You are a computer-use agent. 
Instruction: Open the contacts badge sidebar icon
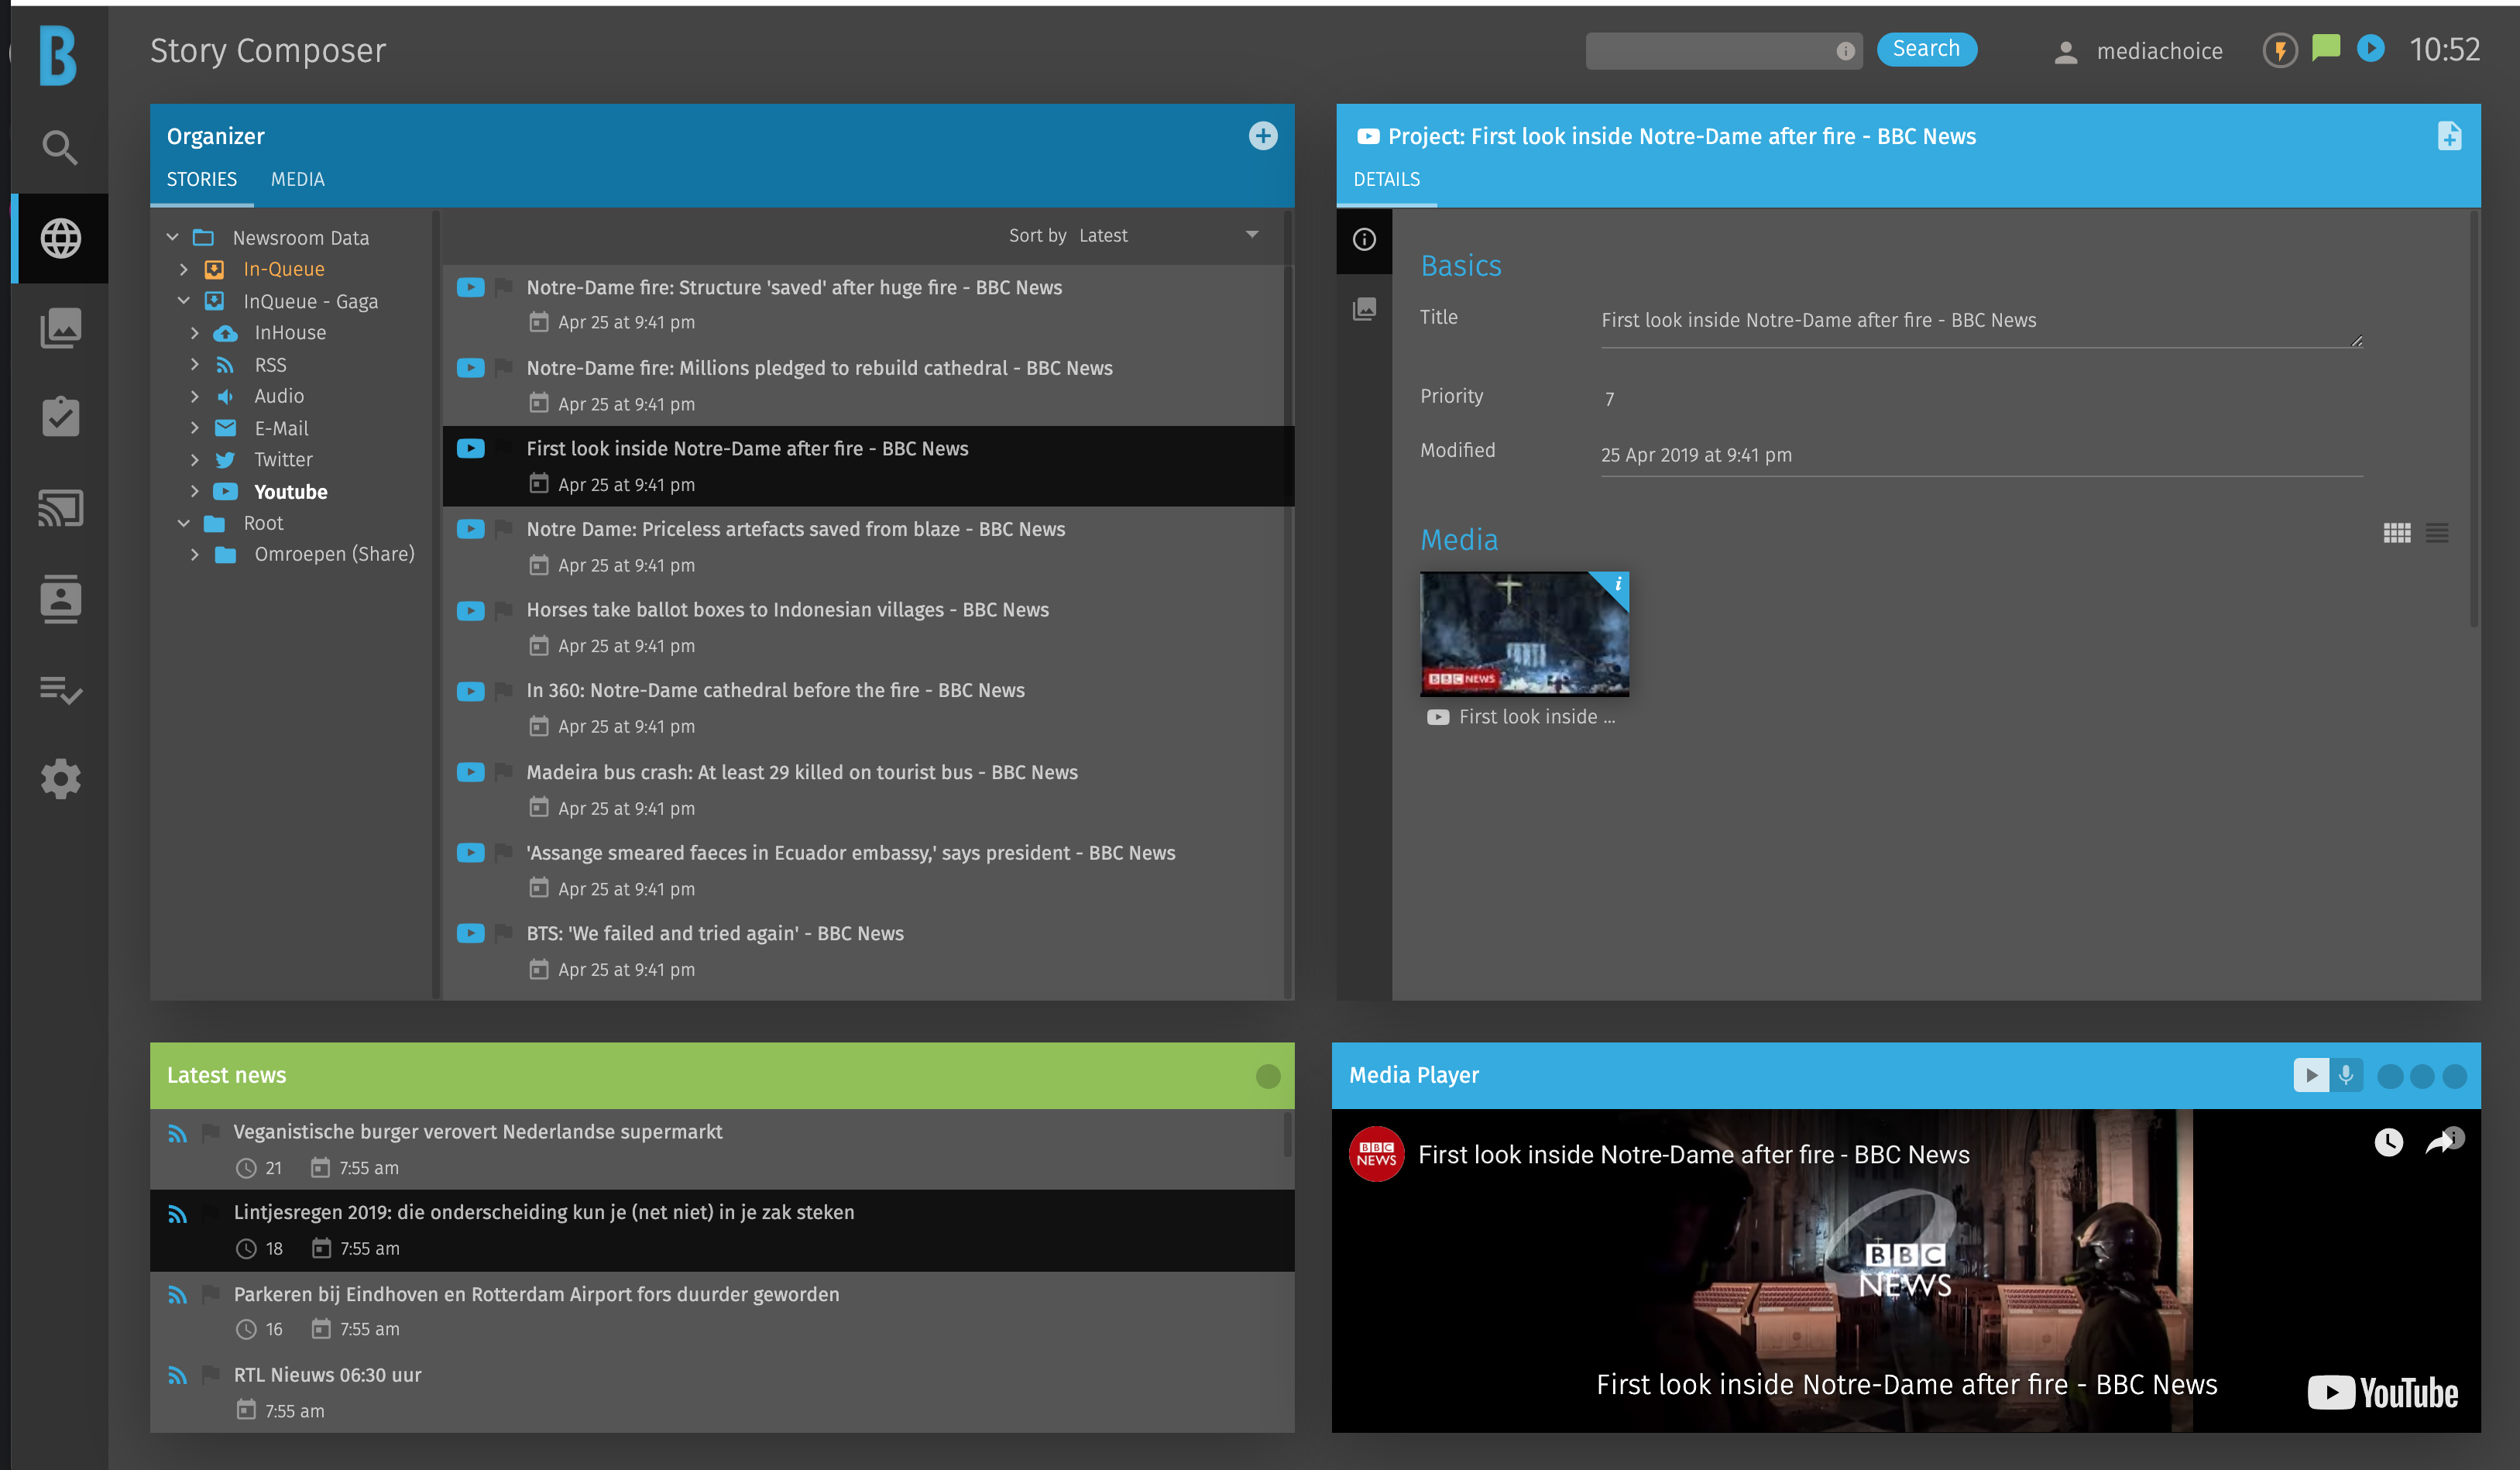tap(60, 598)
